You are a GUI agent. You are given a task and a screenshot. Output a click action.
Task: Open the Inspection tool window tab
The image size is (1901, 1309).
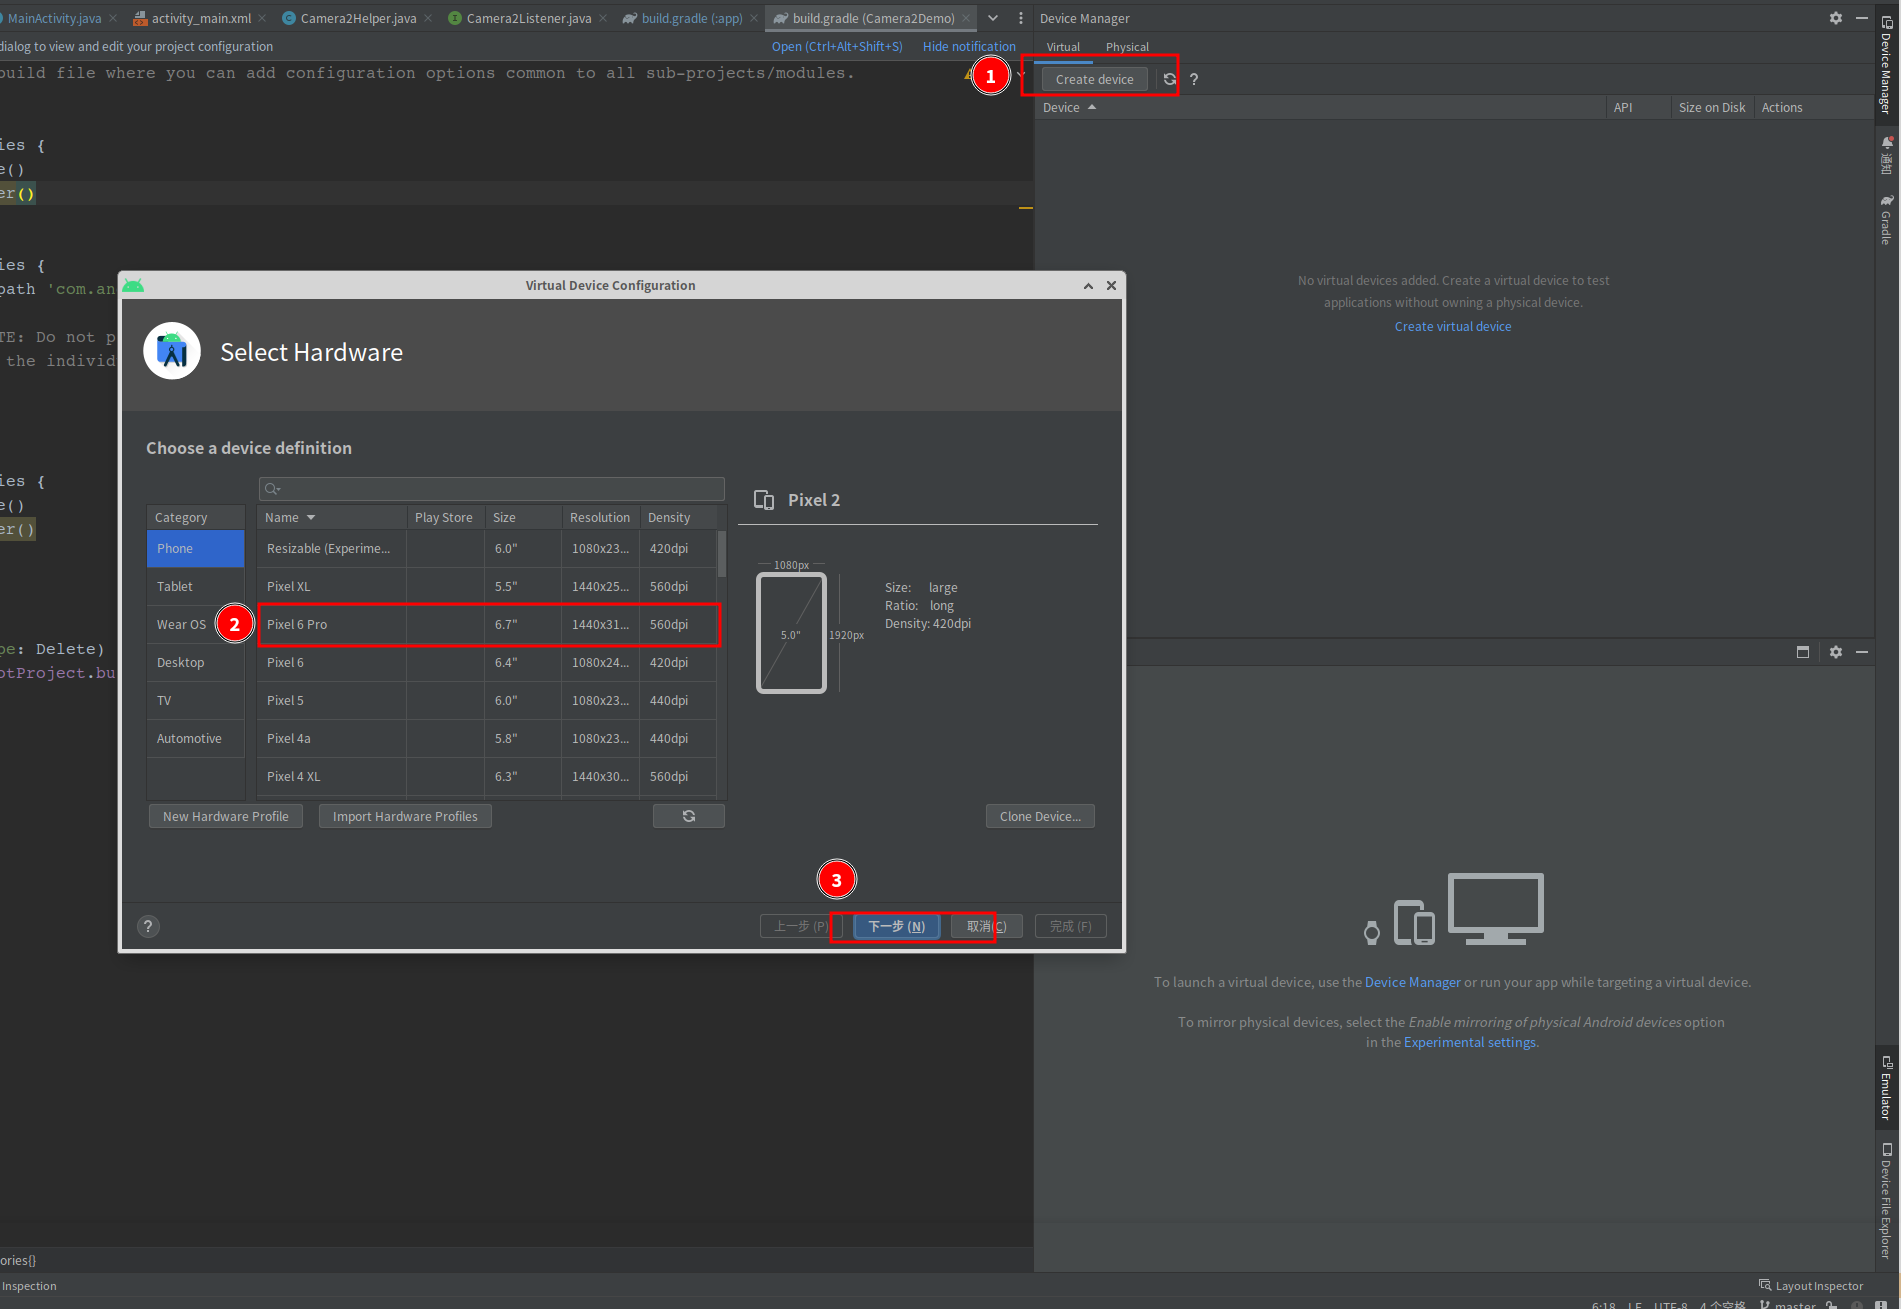coord(29,1286)
